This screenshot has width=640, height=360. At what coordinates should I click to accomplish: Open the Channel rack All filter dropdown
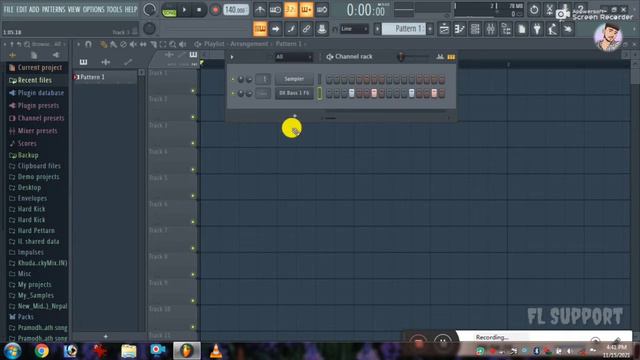293,57
